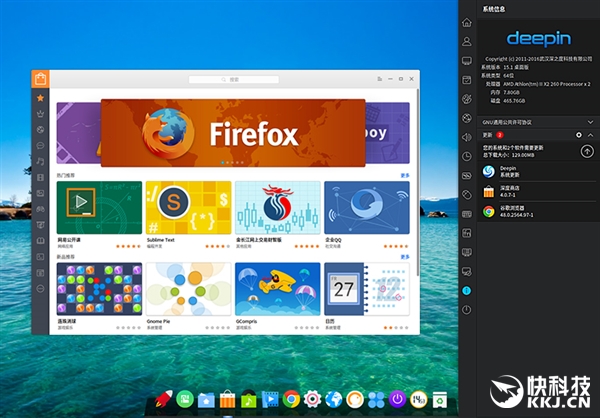
Task: Collapse the updates section chevron
Action: click(x=590, y=135)
